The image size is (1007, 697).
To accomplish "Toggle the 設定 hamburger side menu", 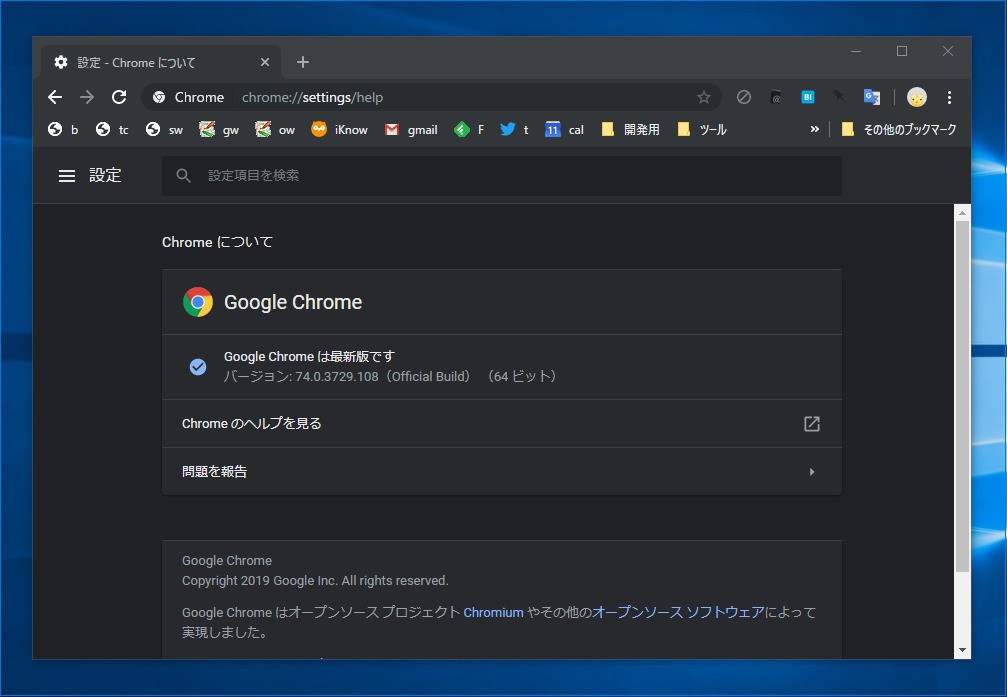I will tap(67, 176).
